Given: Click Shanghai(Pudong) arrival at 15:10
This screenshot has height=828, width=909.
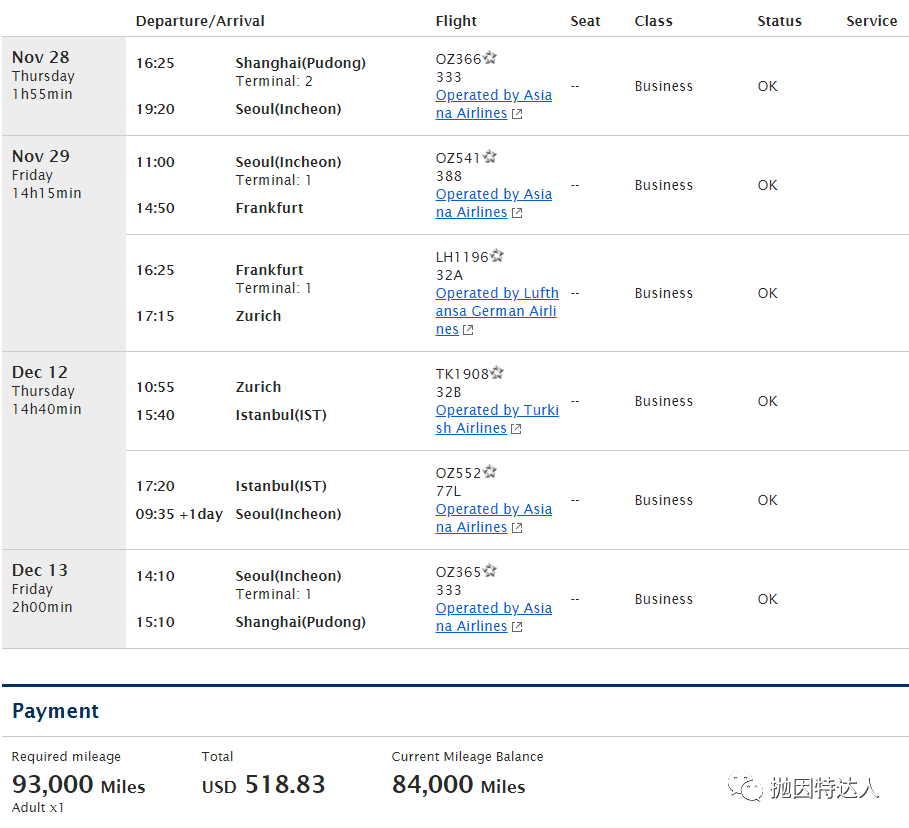Looking at the screenshot, I should 300,622.
